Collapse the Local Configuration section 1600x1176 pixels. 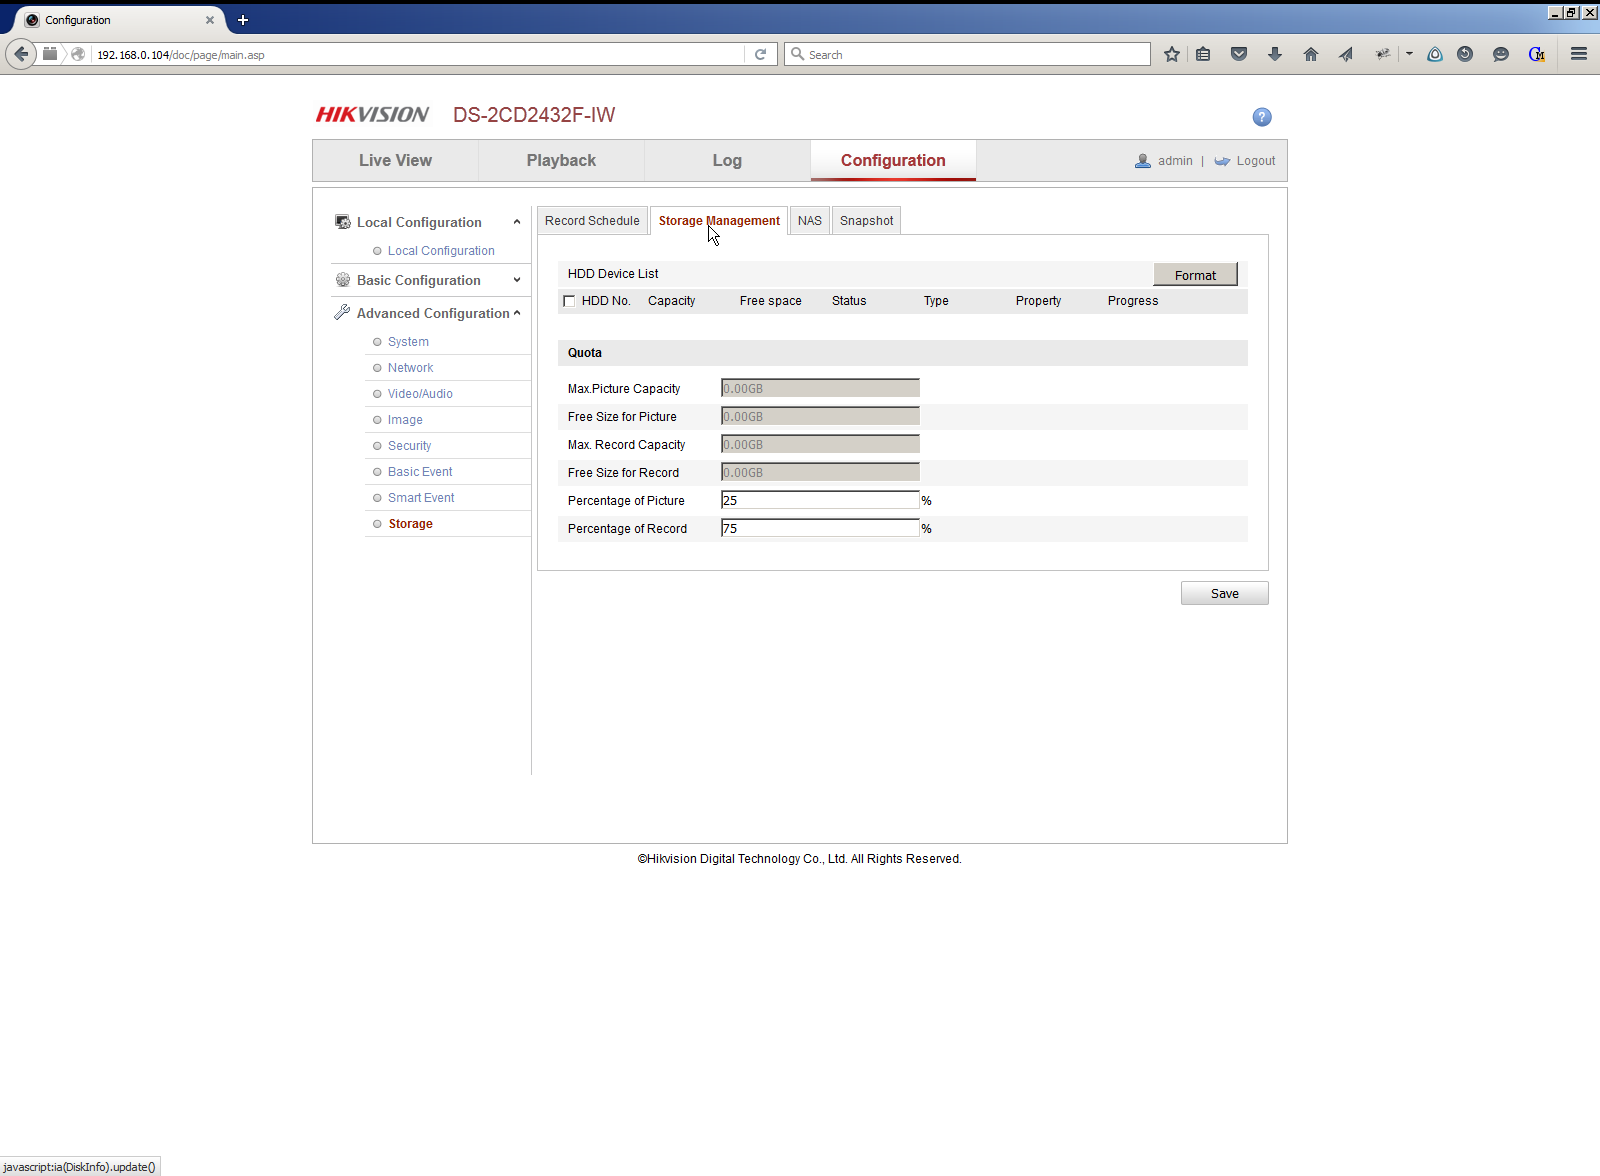[x=517, y=222]
